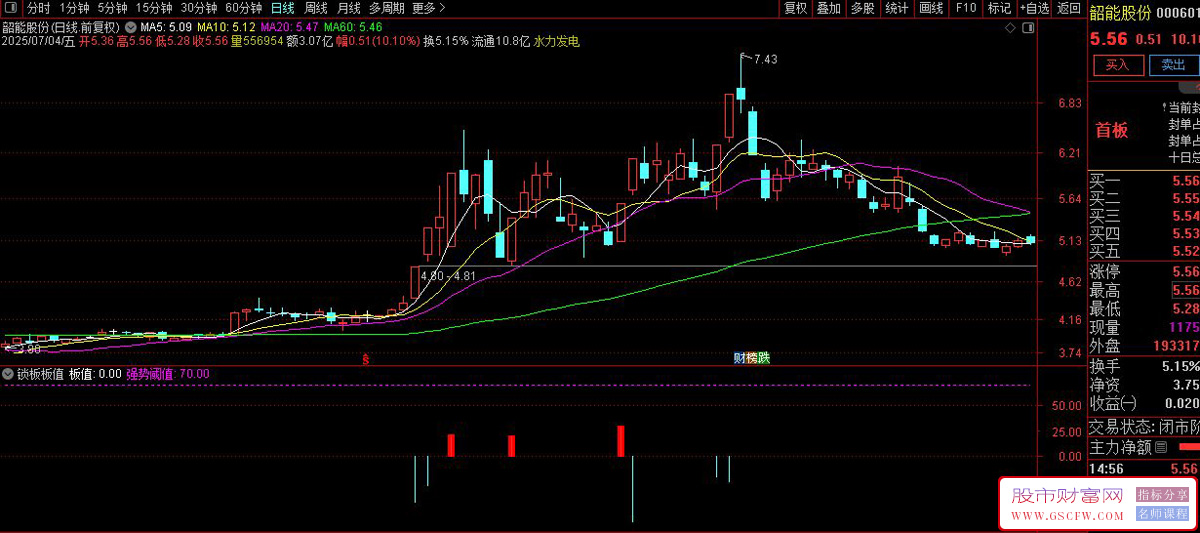
Task: Click the MA60: 5.46 label
Action: 353,26
